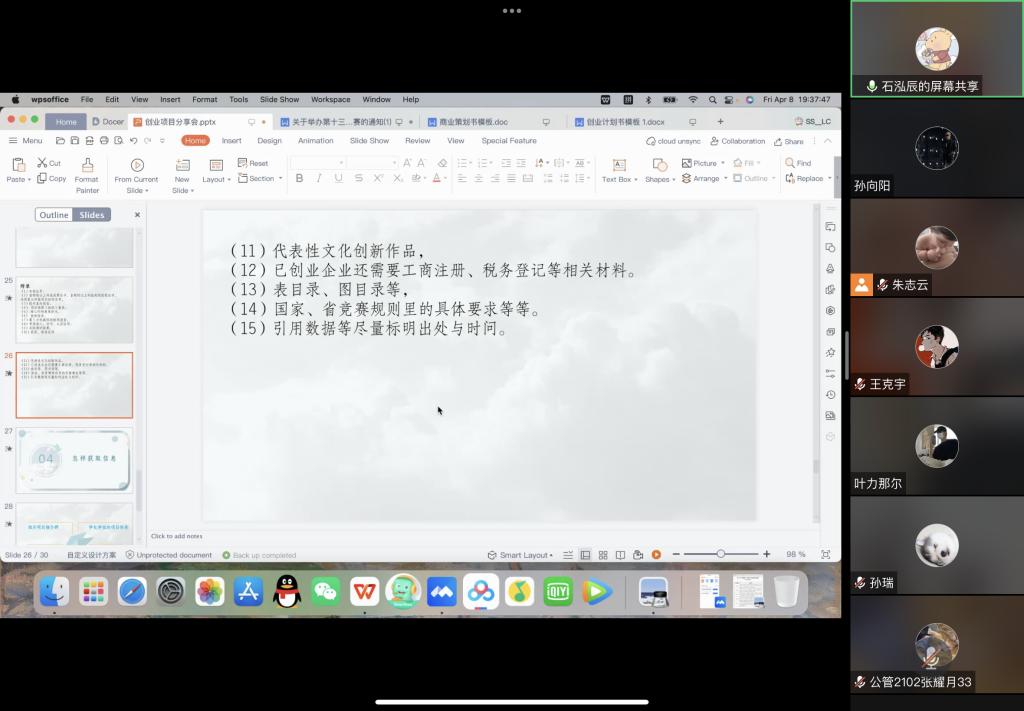1024x711 pixels.
Task: Apply bold formatting in ribbon
Action: coord(299,178)
